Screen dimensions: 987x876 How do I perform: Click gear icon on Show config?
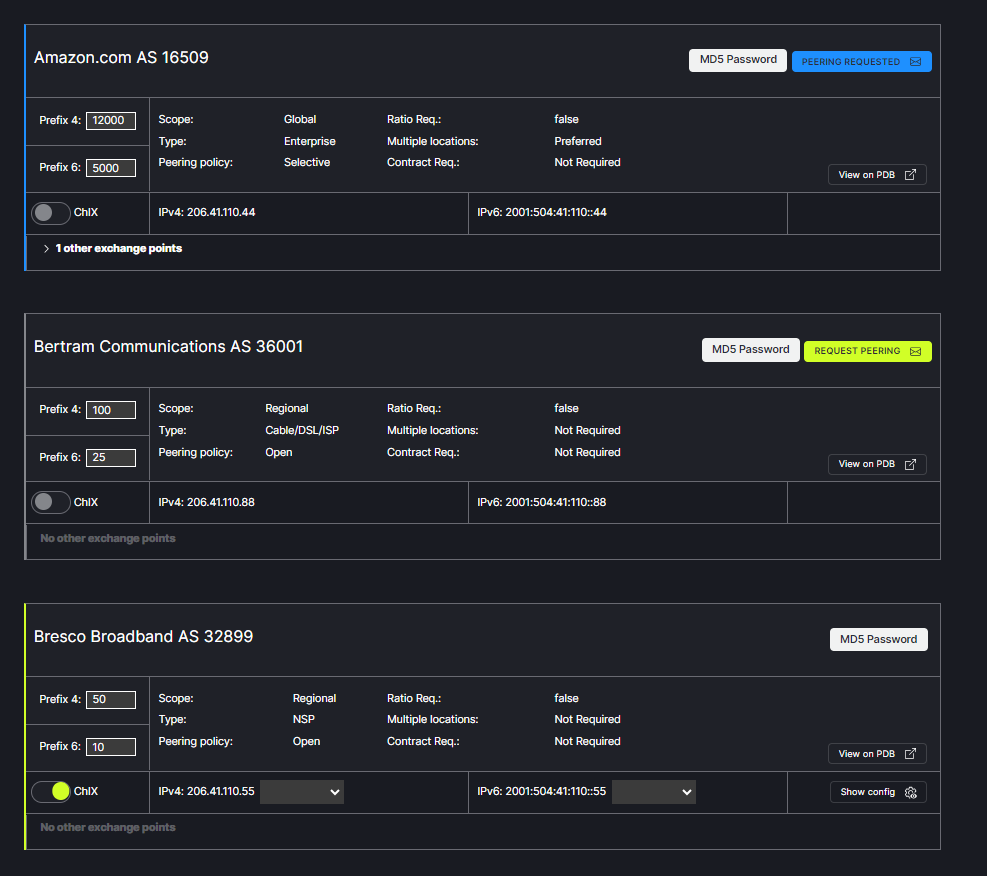coord(910,792)
